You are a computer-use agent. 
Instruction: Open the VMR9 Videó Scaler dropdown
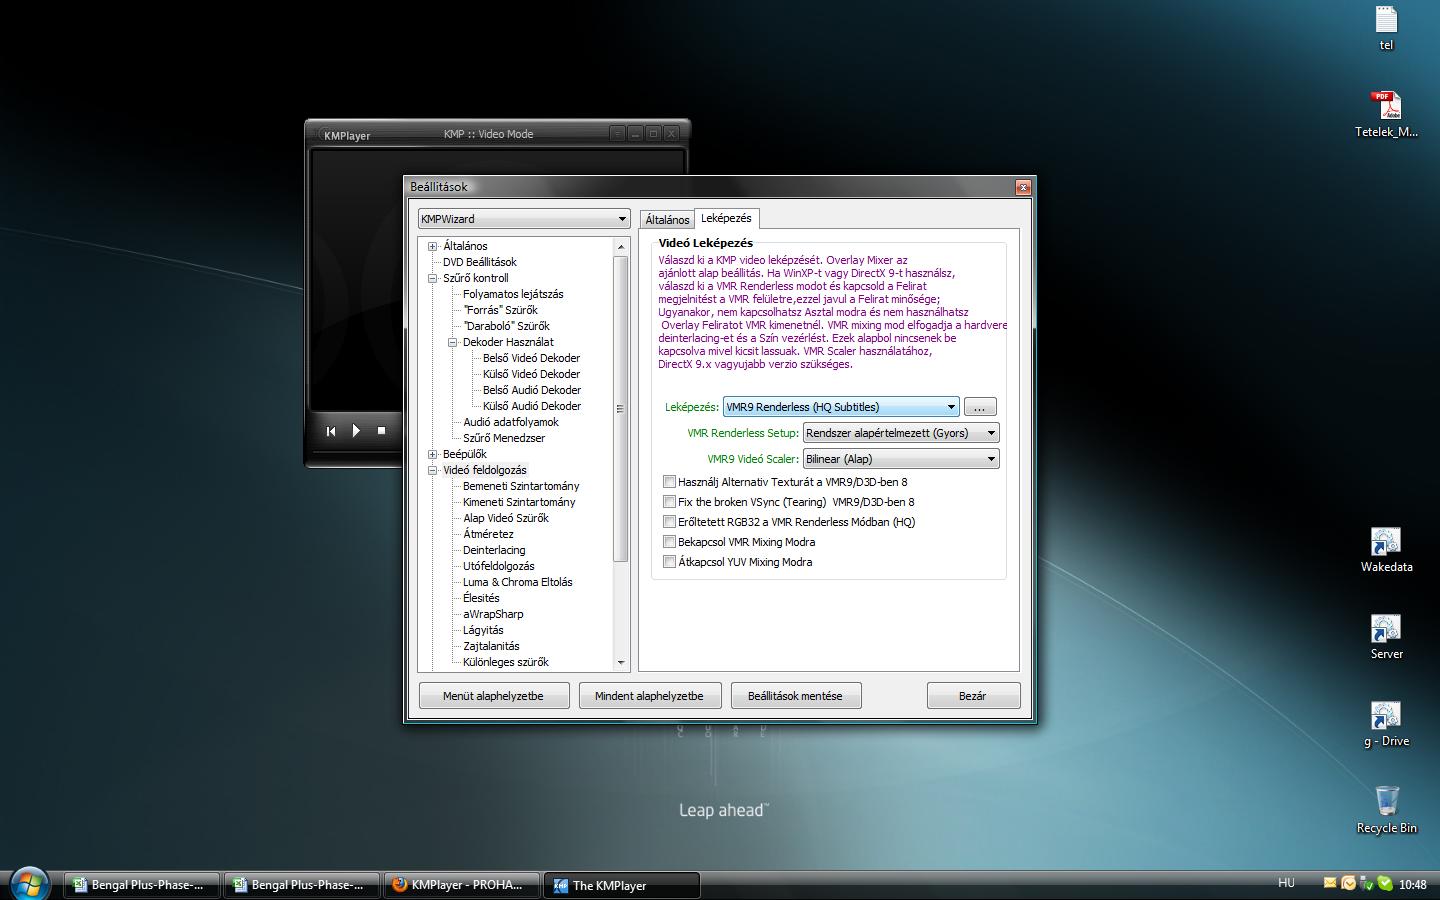tap(901, 459)
